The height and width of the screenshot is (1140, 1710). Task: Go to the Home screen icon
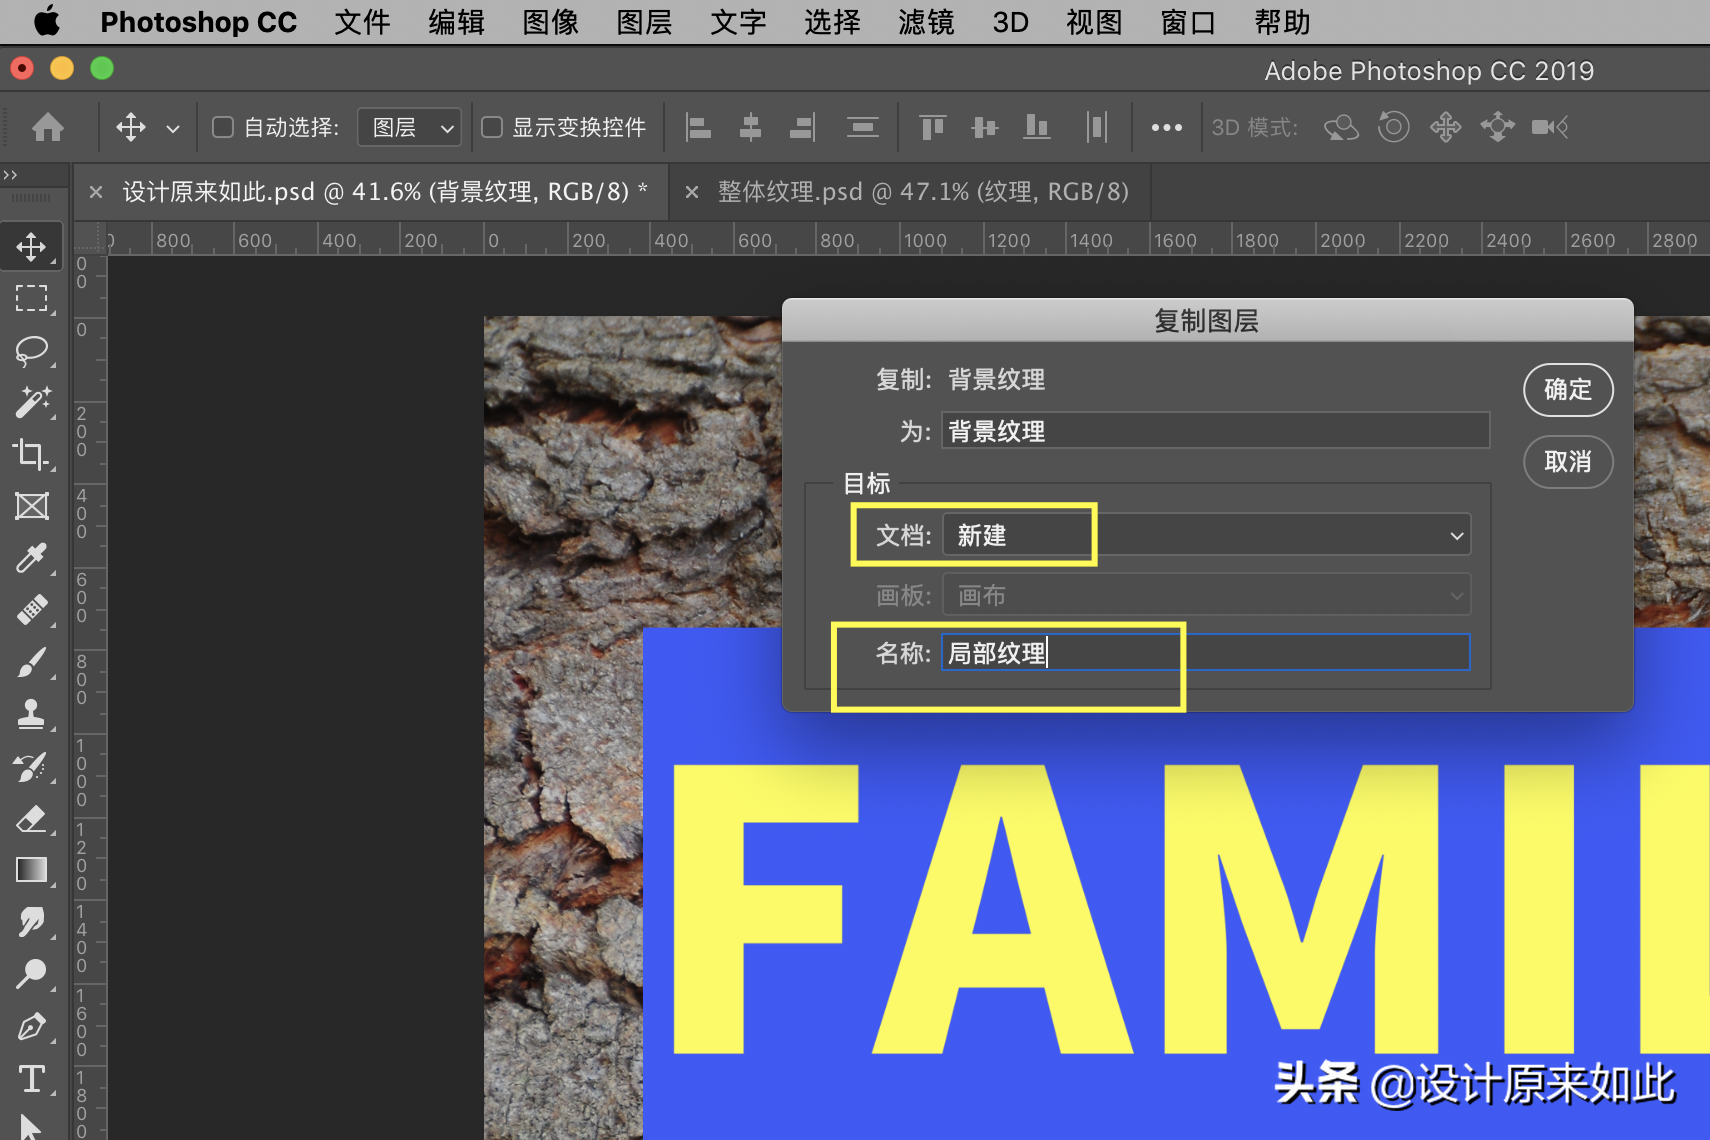[x=48, y=127]
